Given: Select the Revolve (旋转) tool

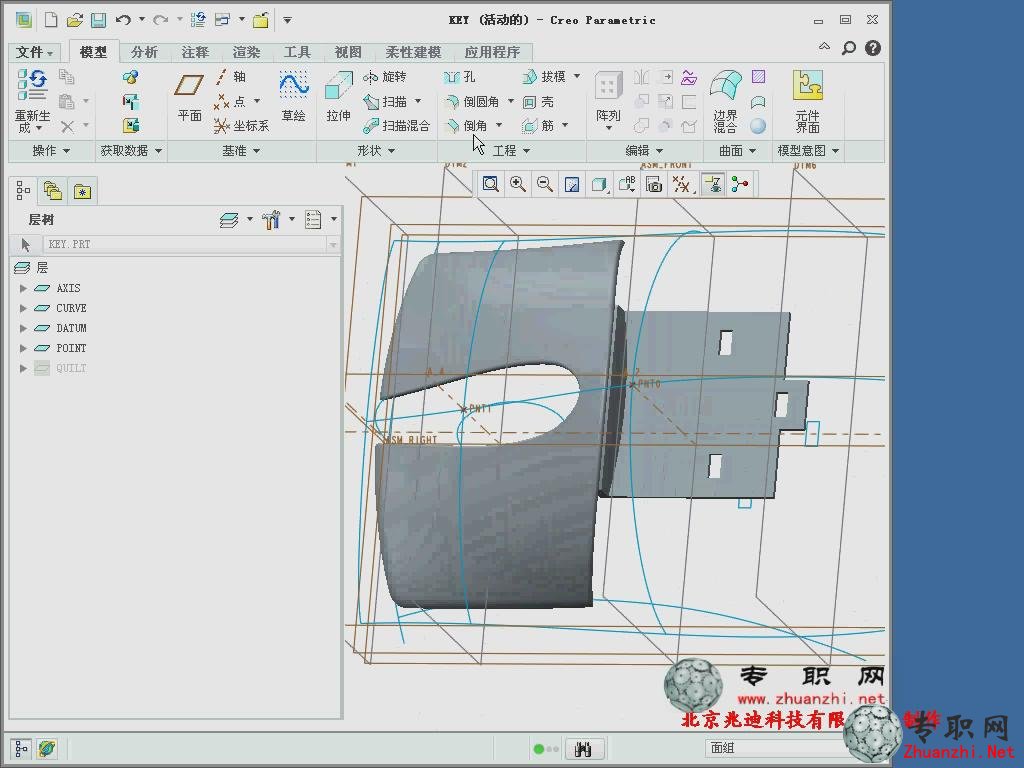Looking at the screenshot, I should coord(385,77).
